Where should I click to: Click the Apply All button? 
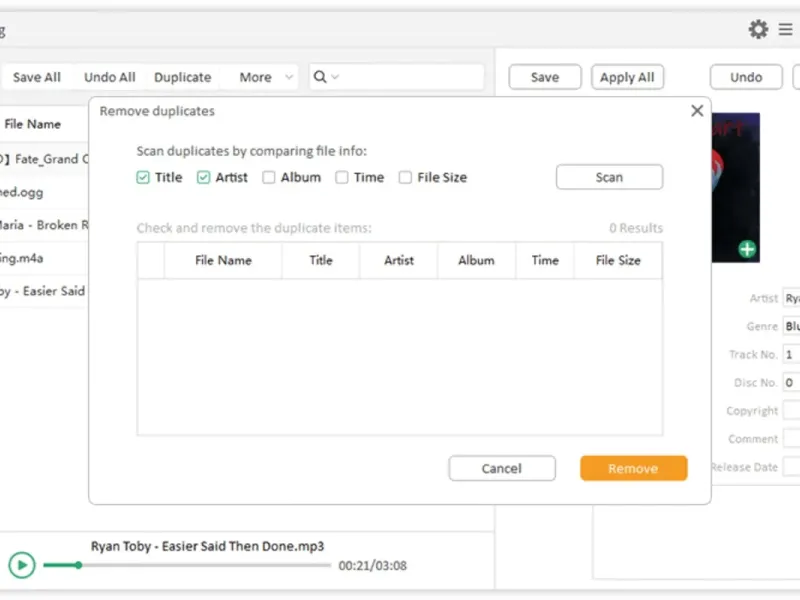point(627,77)
